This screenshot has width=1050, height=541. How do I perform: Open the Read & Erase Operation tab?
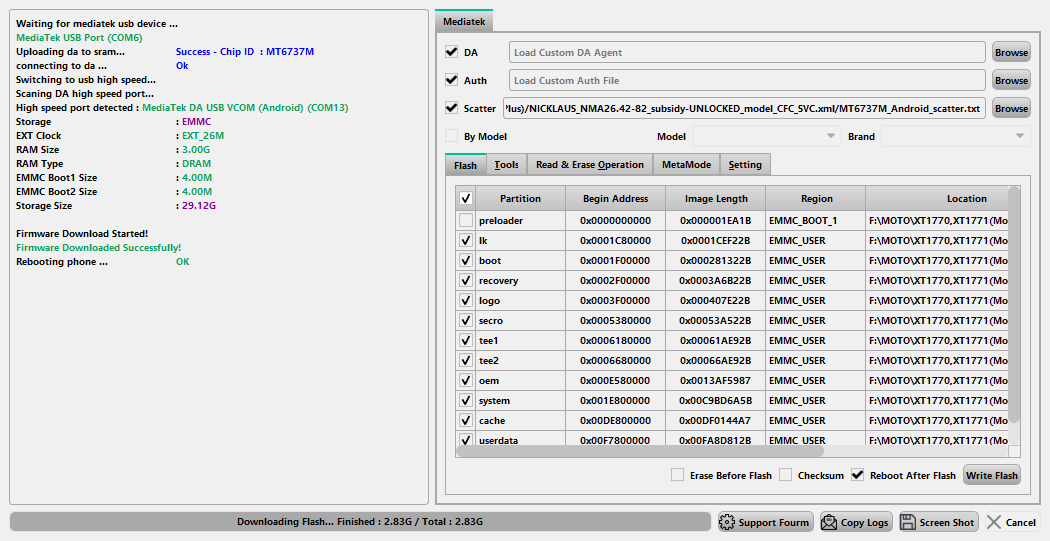click(590, 165)
